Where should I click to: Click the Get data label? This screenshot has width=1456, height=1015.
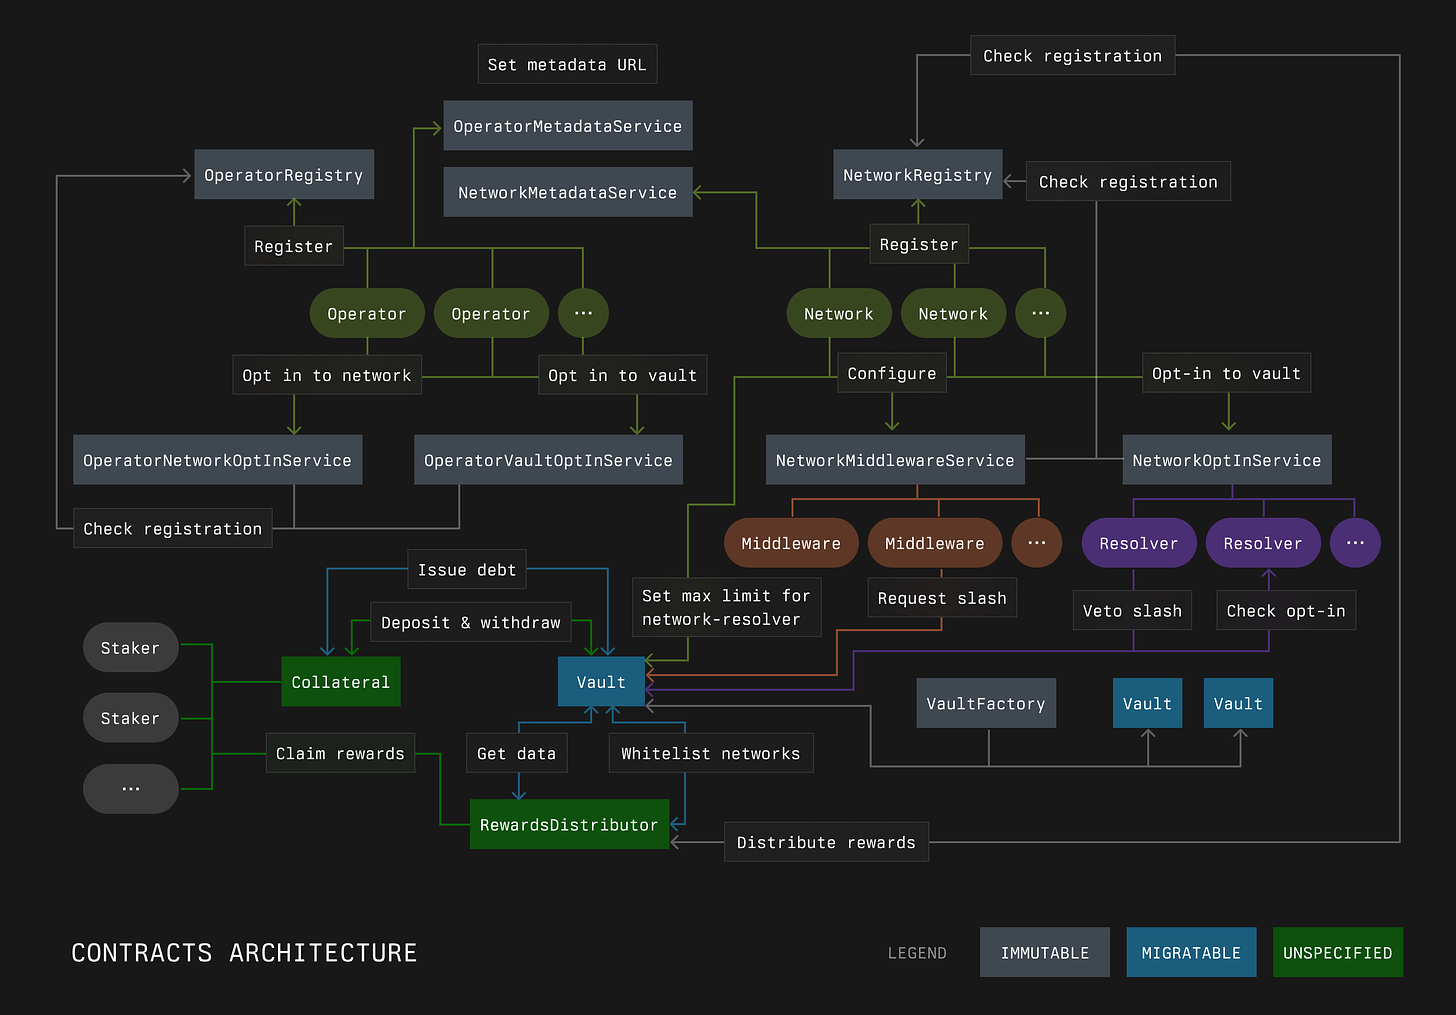pyautogui.click(x=517, y=753)
